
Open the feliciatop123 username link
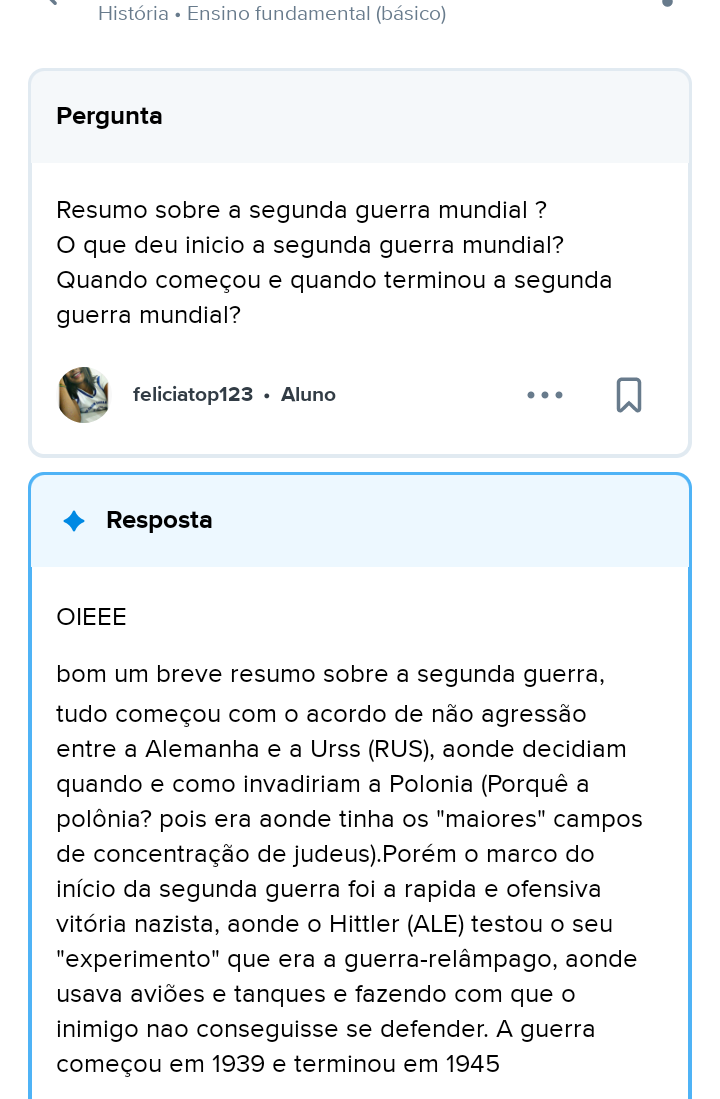pyautogui.click(x=193, y=395)
